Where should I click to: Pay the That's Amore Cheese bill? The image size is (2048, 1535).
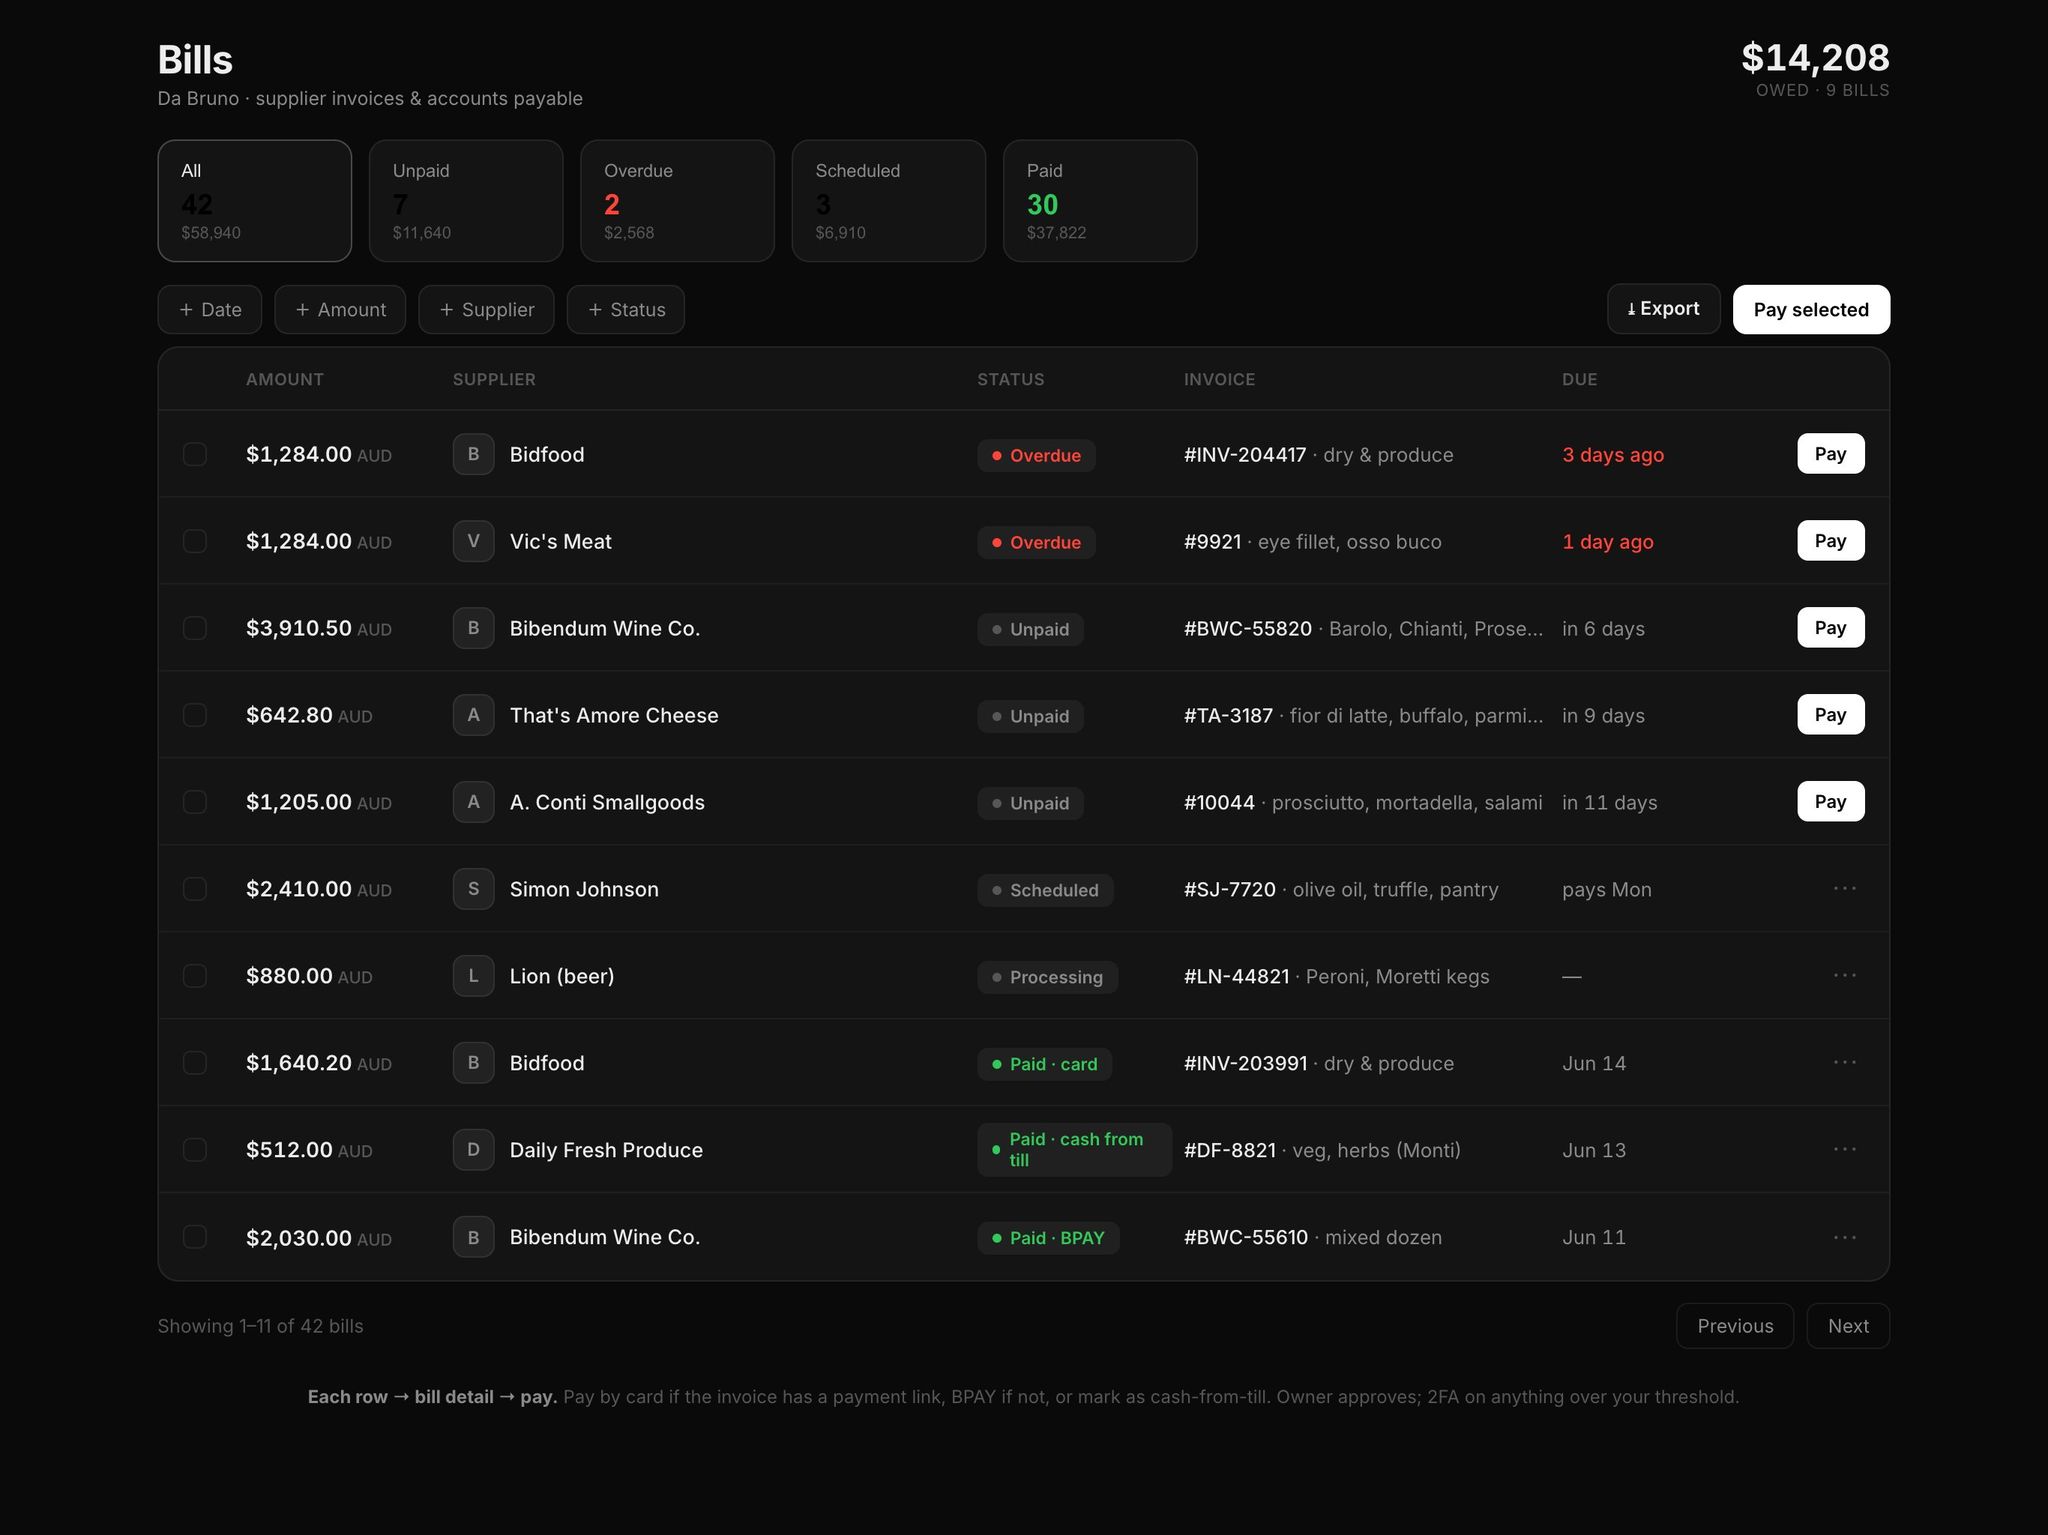pos(1831,715)
